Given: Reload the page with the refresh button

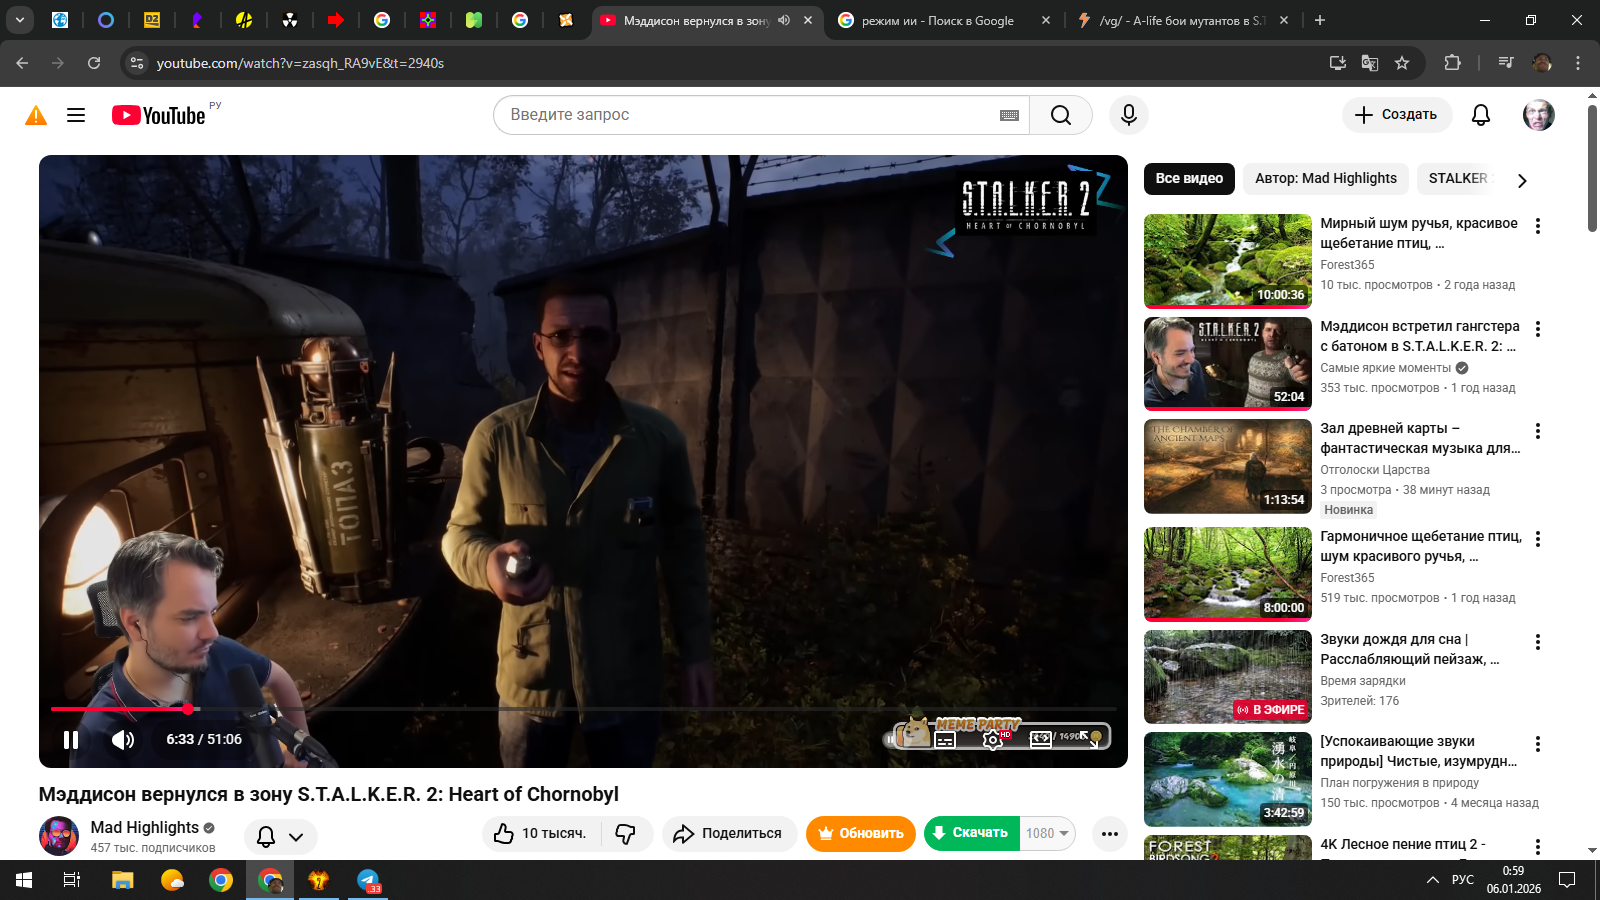Looking at the screenshot, I should click(94, 63).
